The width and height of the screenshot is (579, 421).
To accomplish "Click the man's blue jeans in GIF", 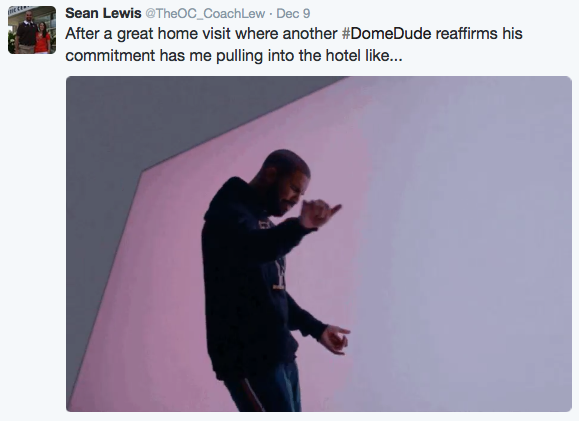I will [x=264, y=388].
